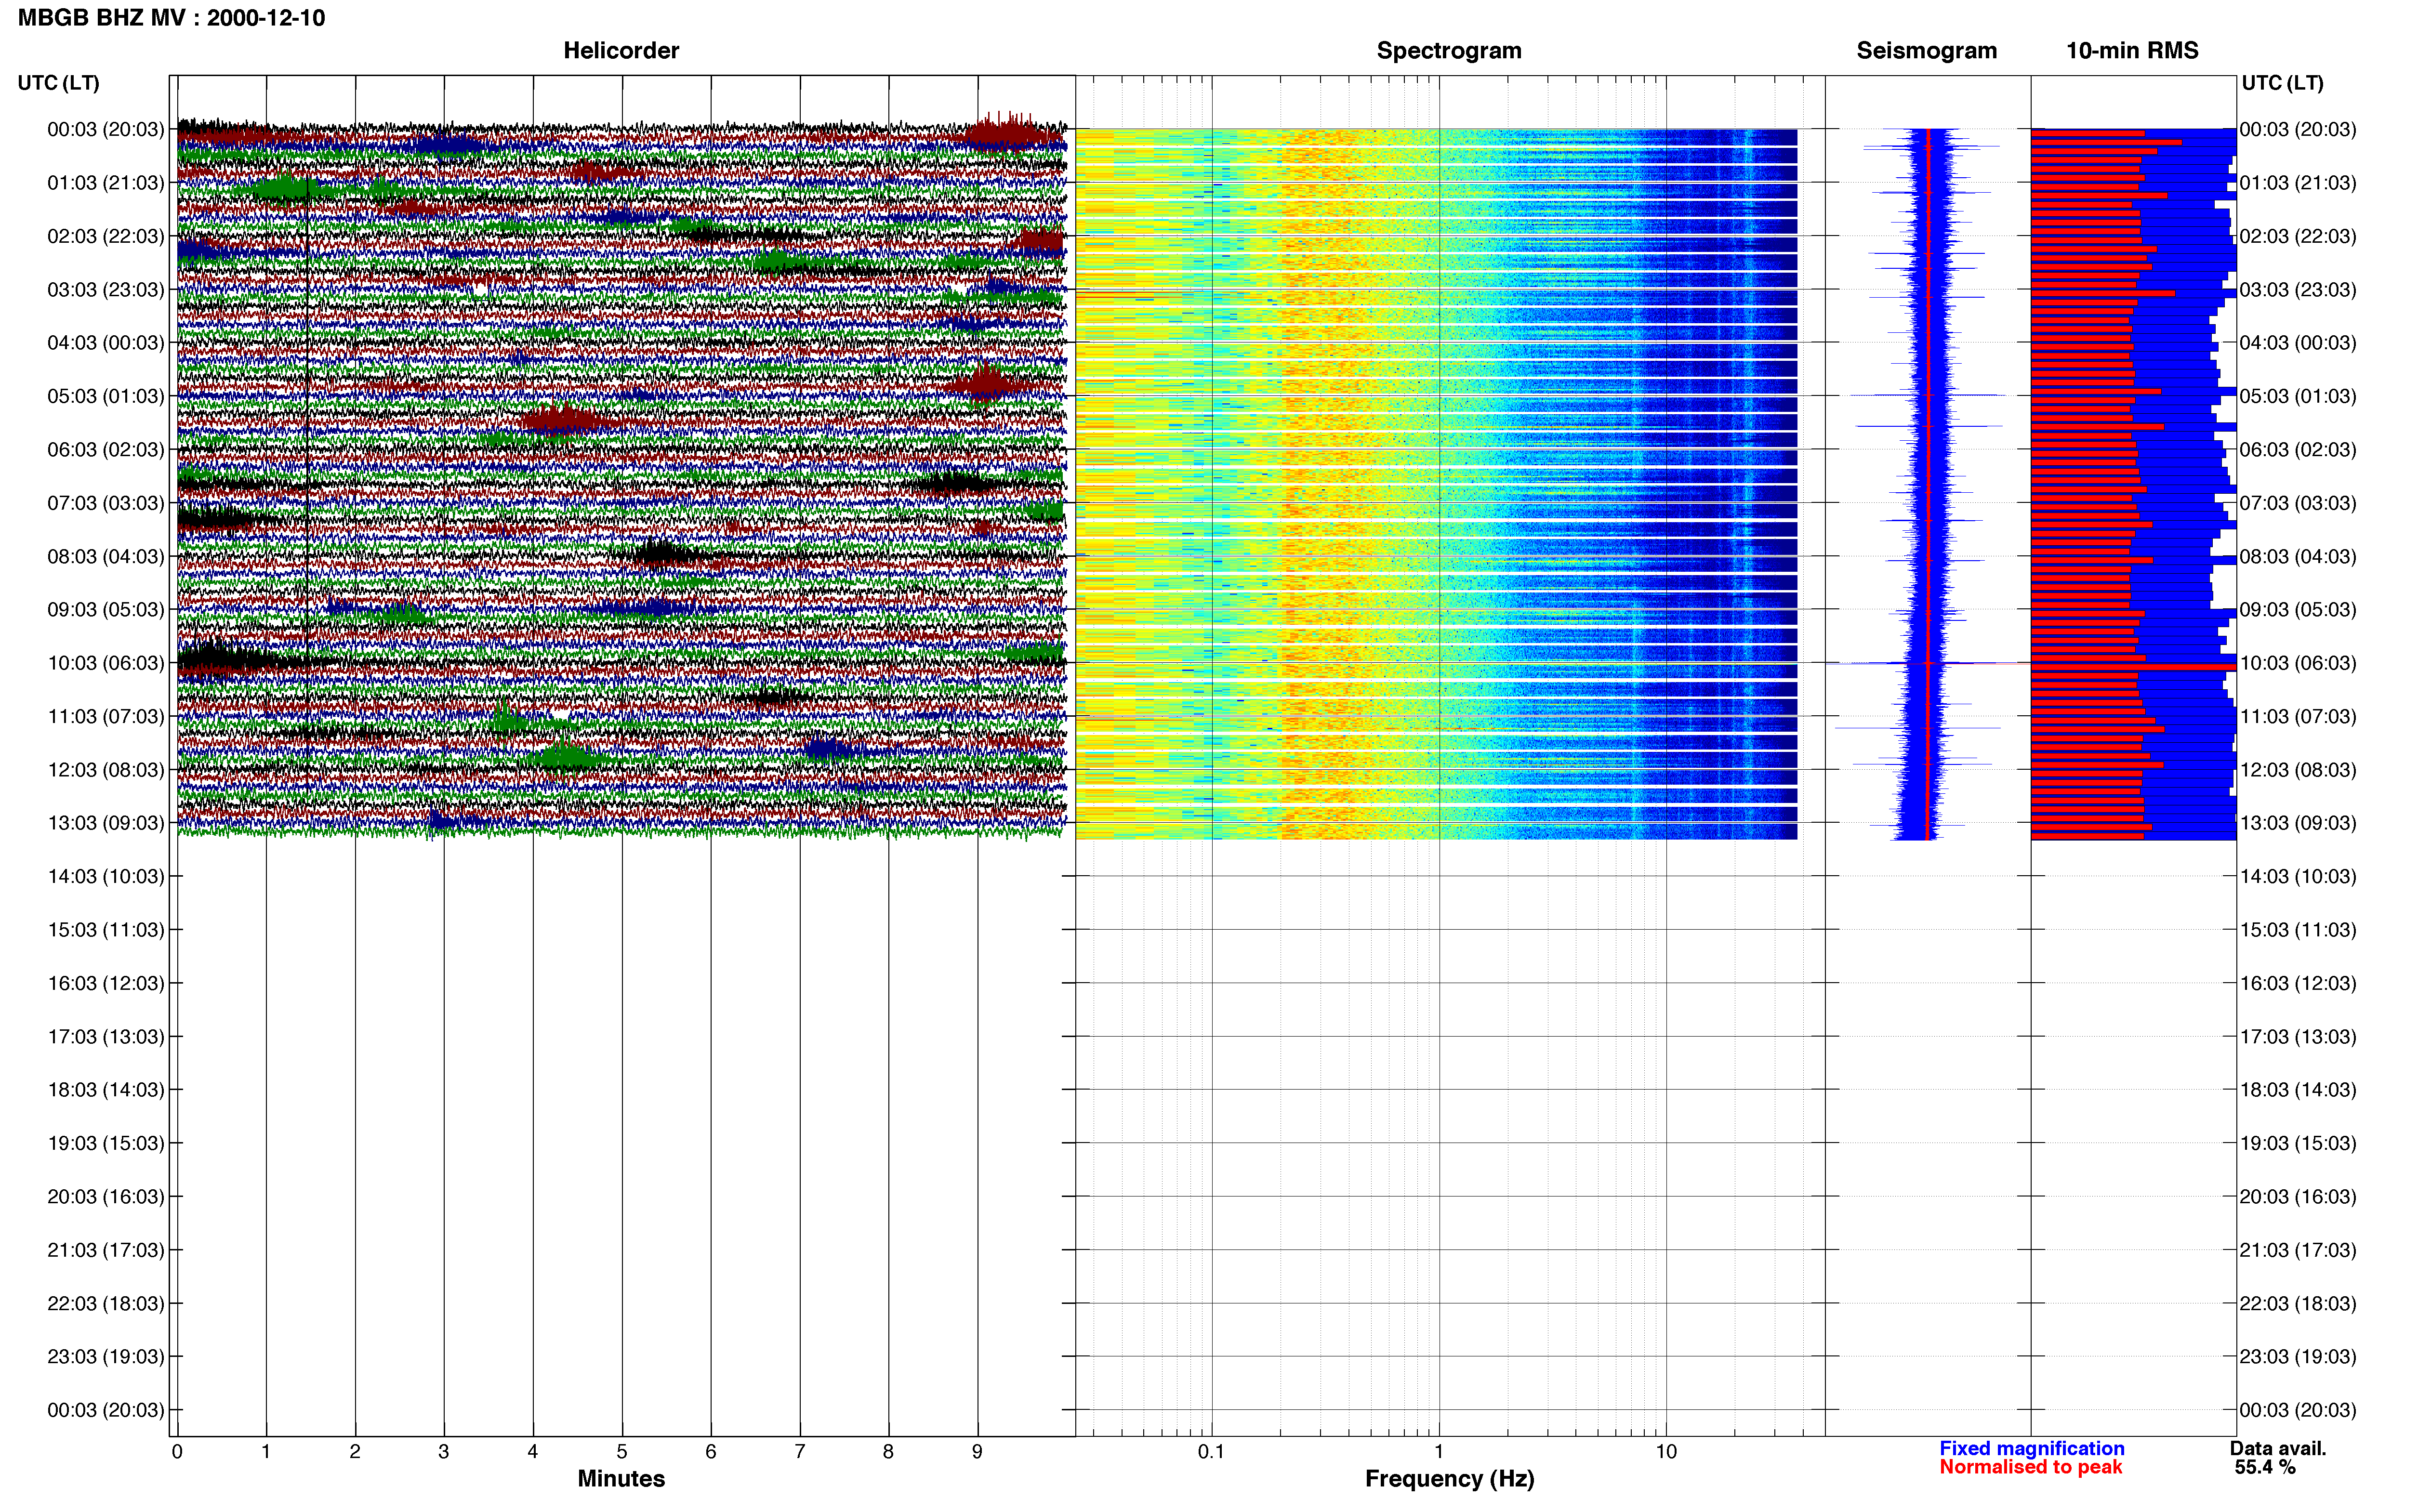Click 03:03 (23:03) on the RMS time axis
This screenshot has height=1512, width=2418.
(x=2298, y=290)
